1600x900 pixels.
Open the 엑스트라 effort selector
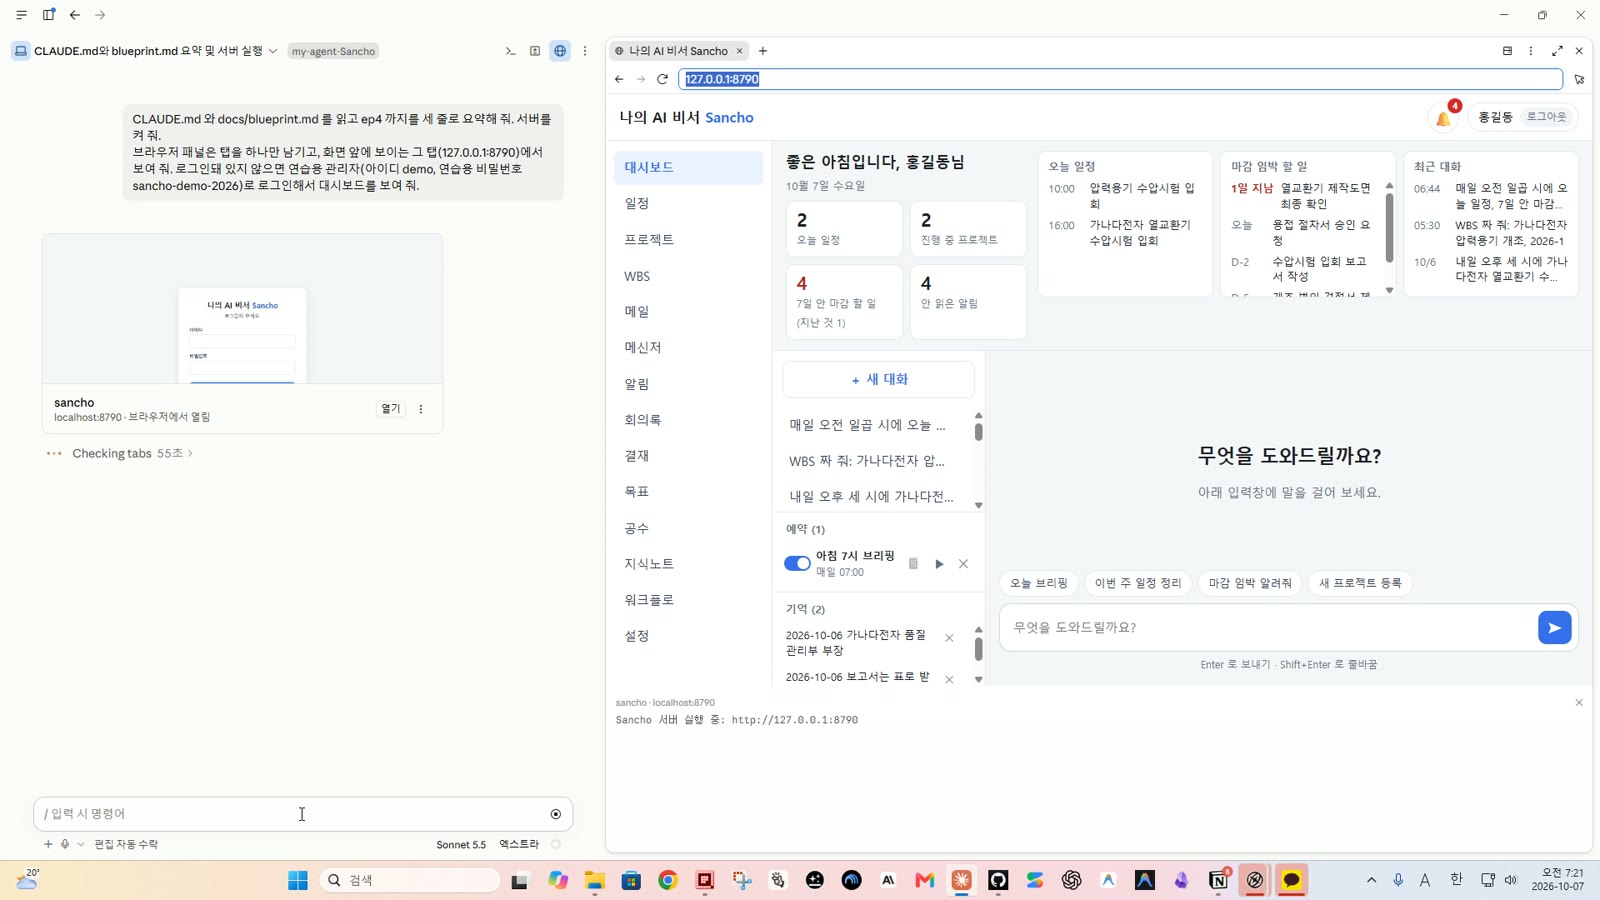click(519, 845)
